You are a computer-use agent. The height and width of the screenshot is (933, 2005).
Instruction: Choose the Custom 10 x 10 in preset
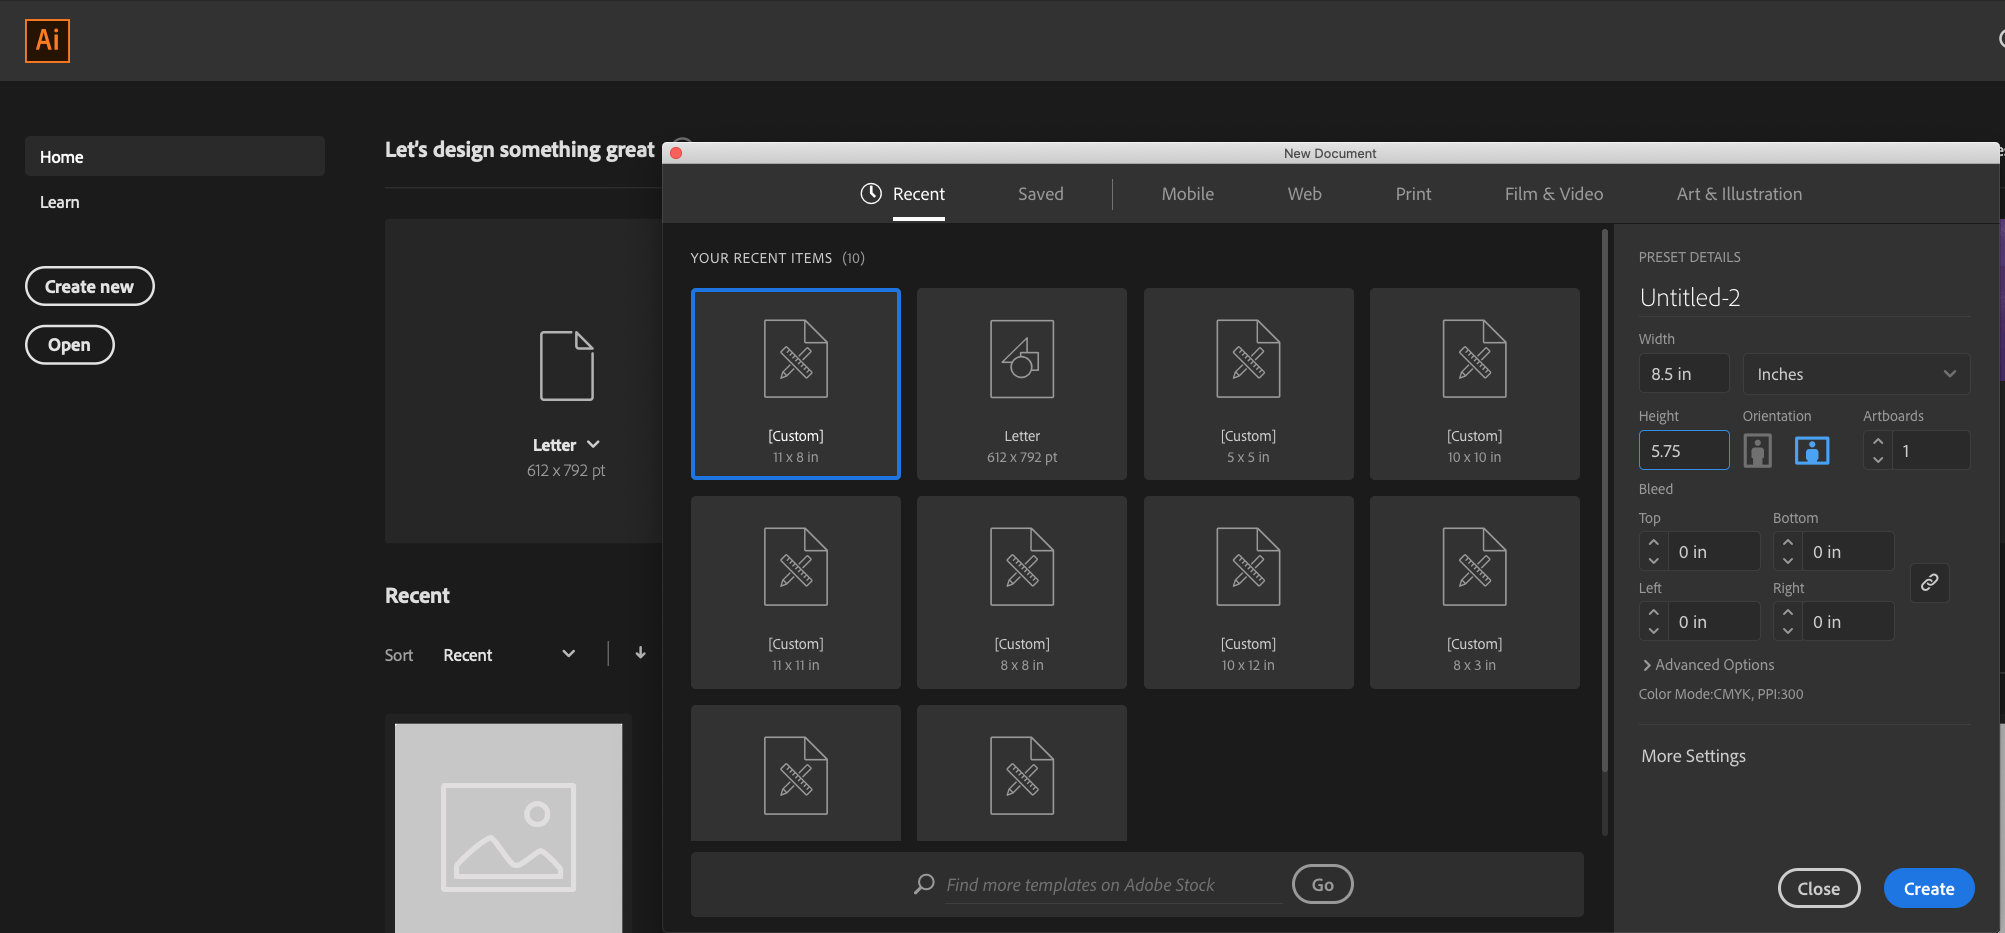[x=1475, y=384]
